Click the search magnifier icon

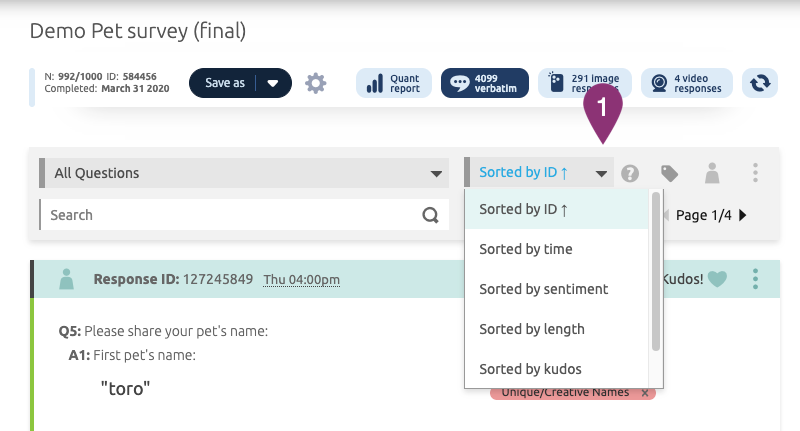tap(430, 215)
